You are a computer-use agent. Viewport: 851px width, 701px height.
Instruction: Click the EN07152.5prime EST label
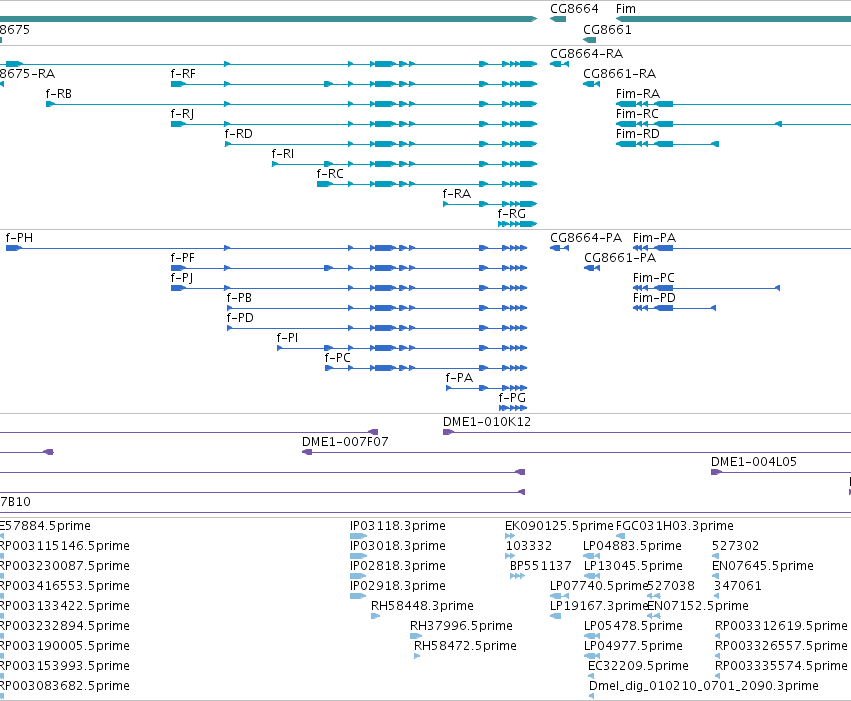tap(698, 606)
